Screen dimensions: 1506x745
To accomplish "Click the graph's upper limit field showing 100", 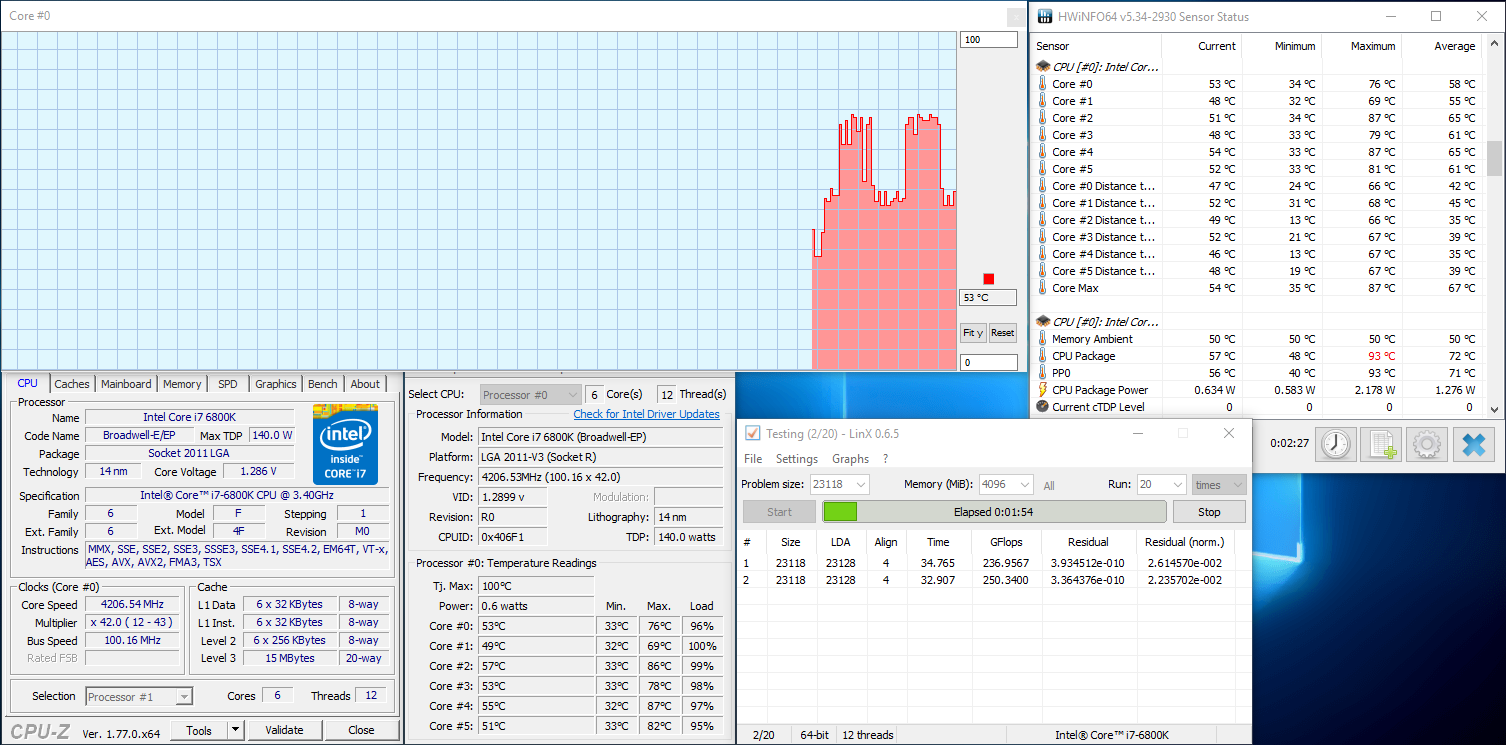I will pyautogui.click(x=988, y=40).
